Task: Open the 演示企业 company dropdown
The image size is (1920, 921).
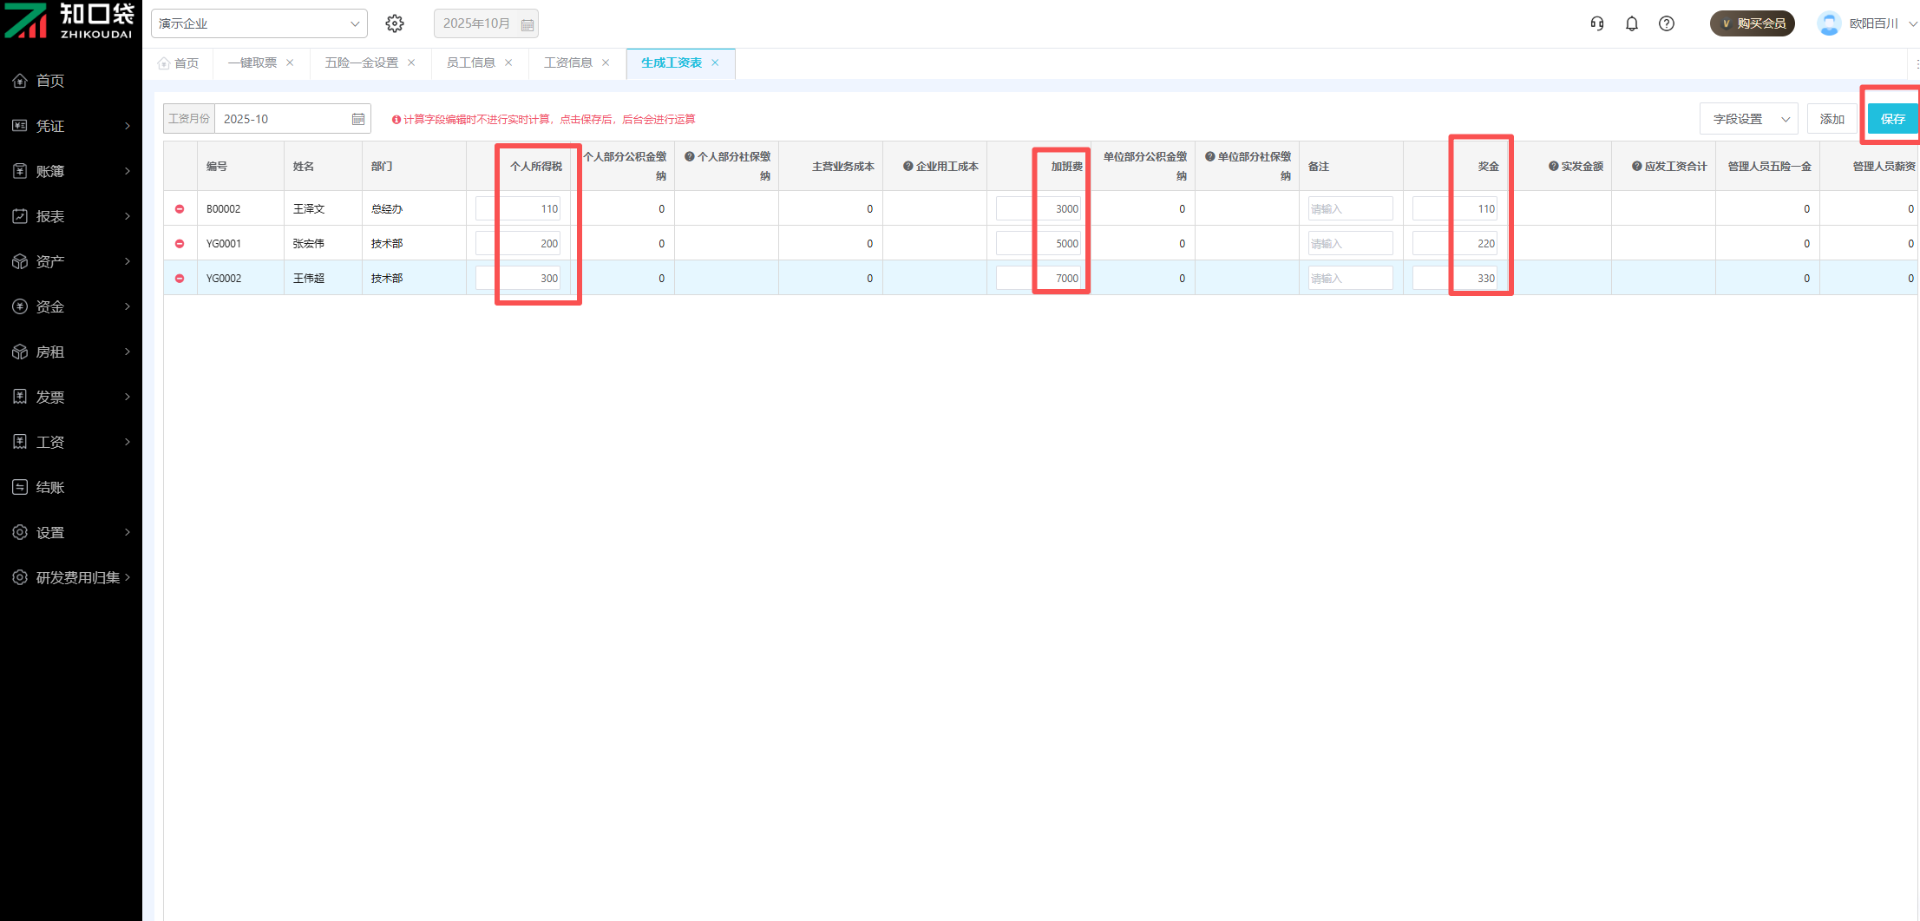Action: point(259,23)
